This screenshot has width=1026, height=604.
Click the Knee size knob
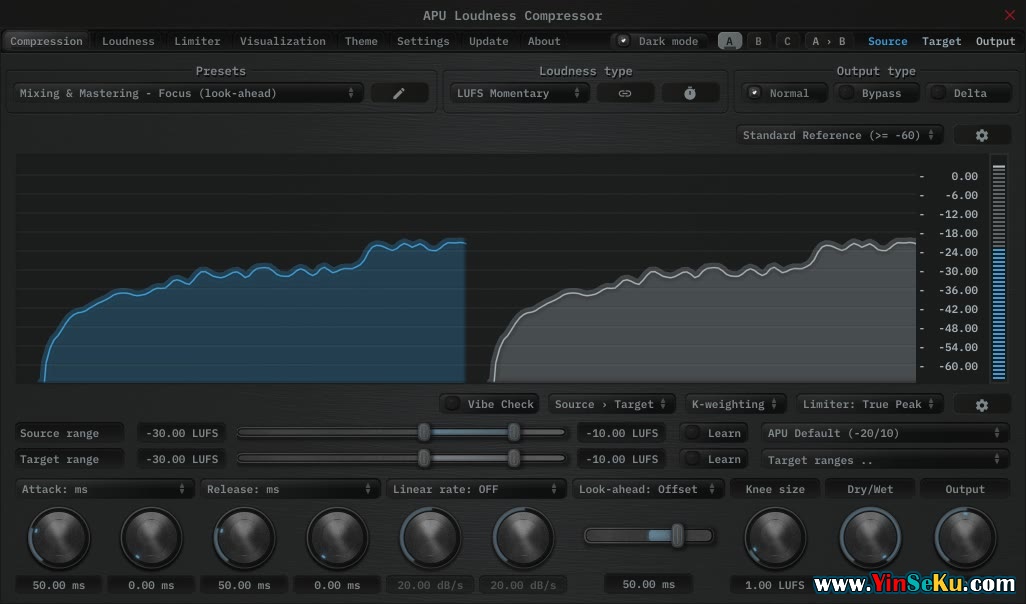click(776, 538)
